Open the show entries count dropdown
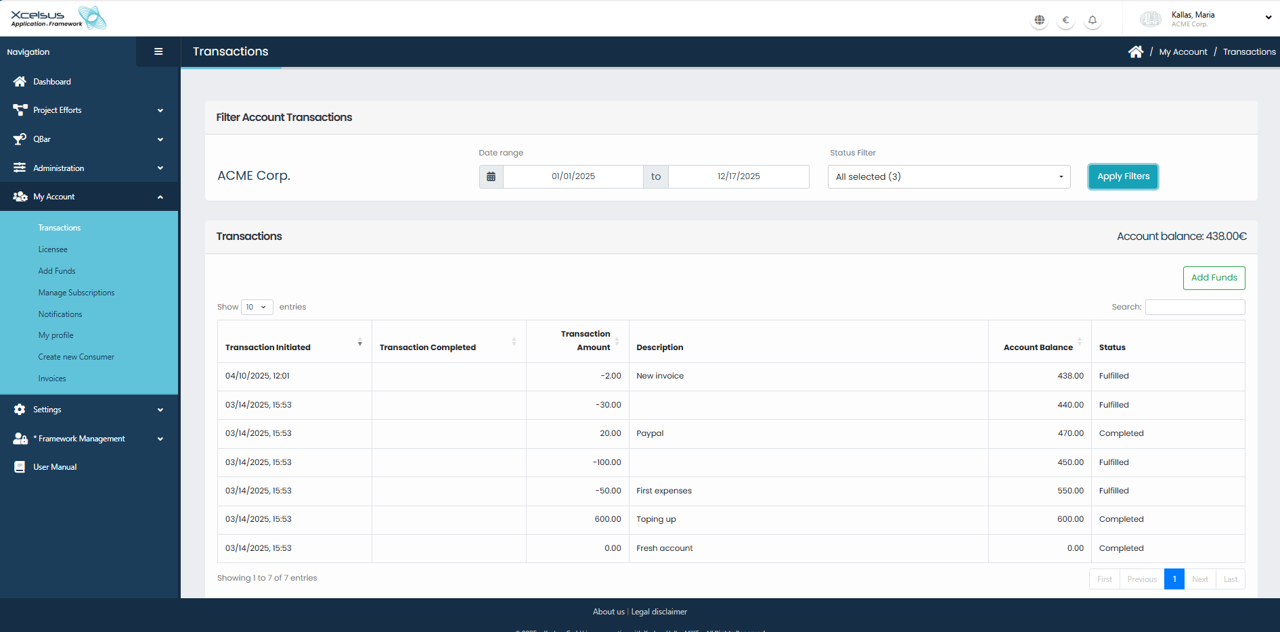 point(257,307)
